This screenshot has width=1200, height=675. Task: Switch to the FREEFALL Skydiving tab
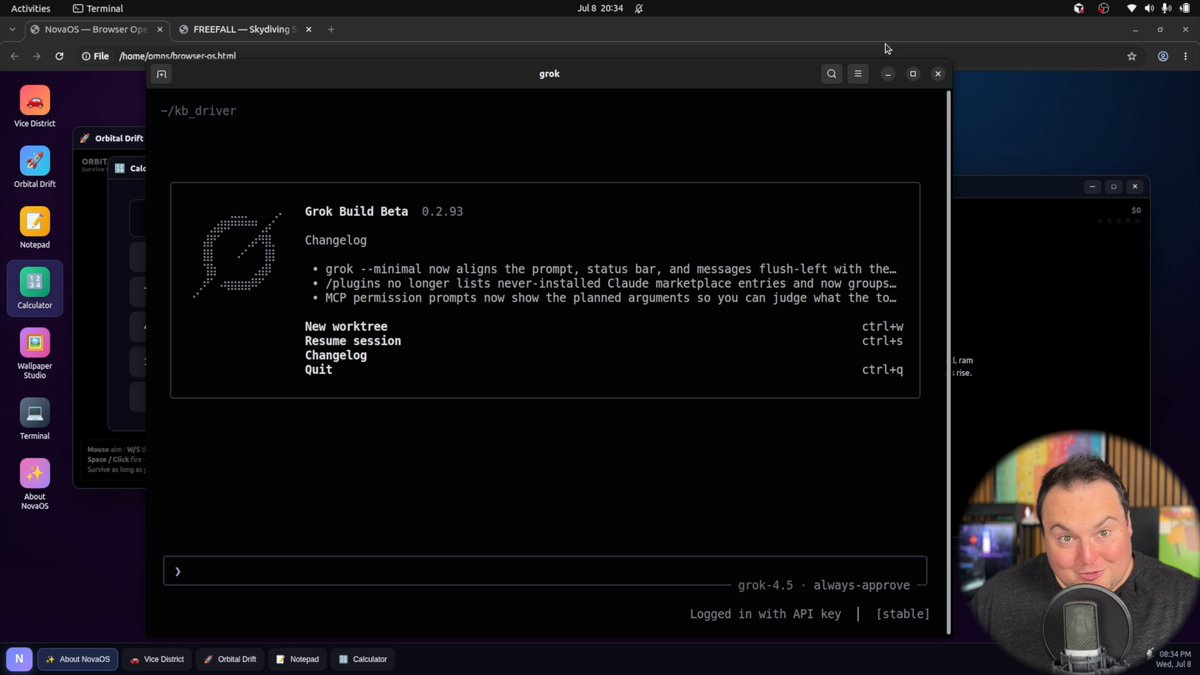tap(245, 29)
